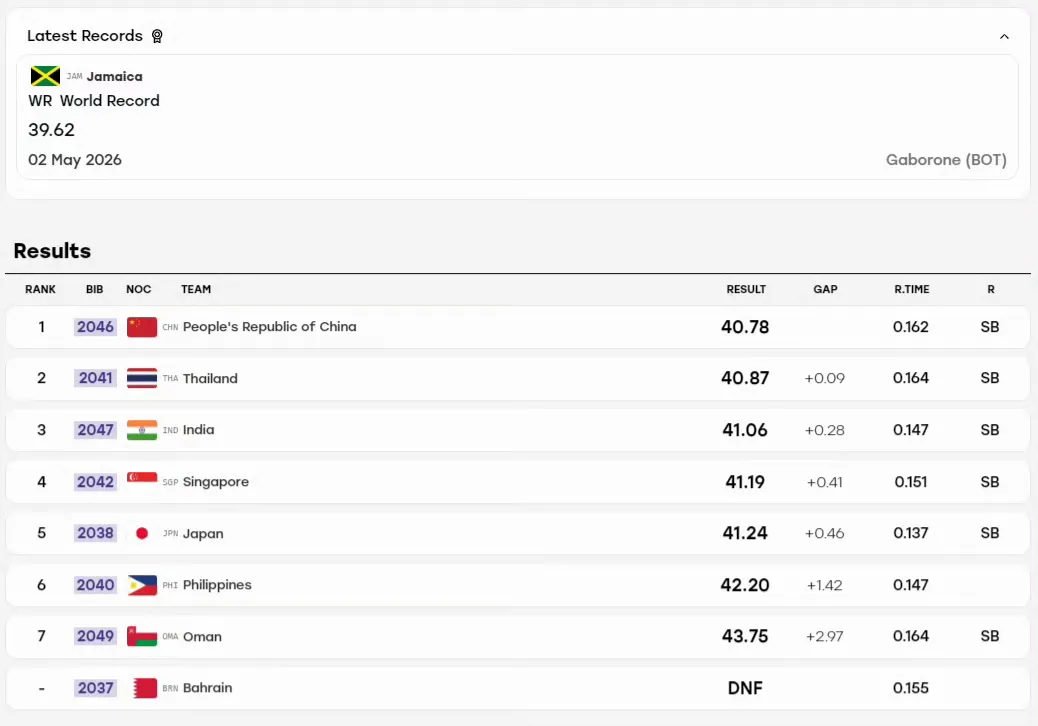Image resolution: width=1038 pixels, height=726 pixels.
Task: Click the Singapore flag icon
Action: pyautogui.click(x=142, y=482)
